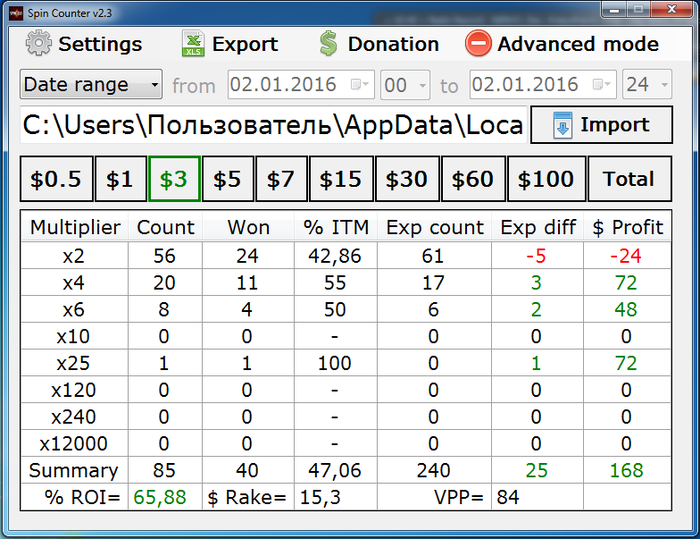Click the x2 count value 56

[164, 256]
